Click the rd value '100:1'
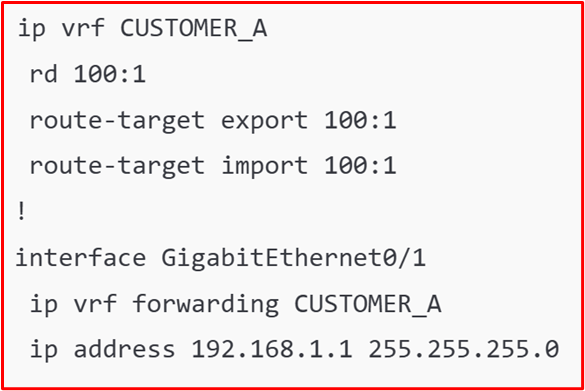585x391 pixels. 110,74
